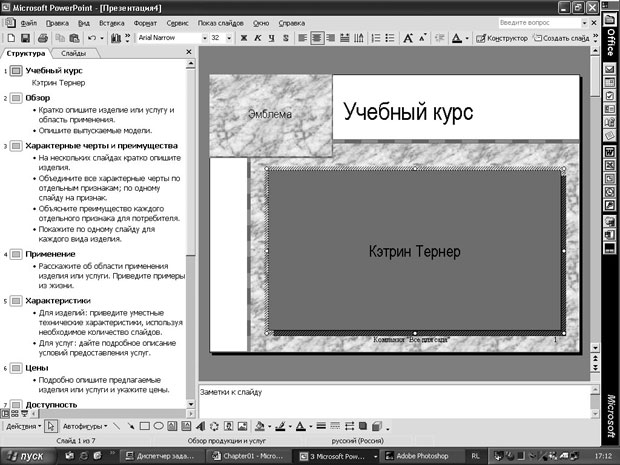Undo last action arrow icon
The width and height of the screenshot is (620, 465).
pos(92,38)
